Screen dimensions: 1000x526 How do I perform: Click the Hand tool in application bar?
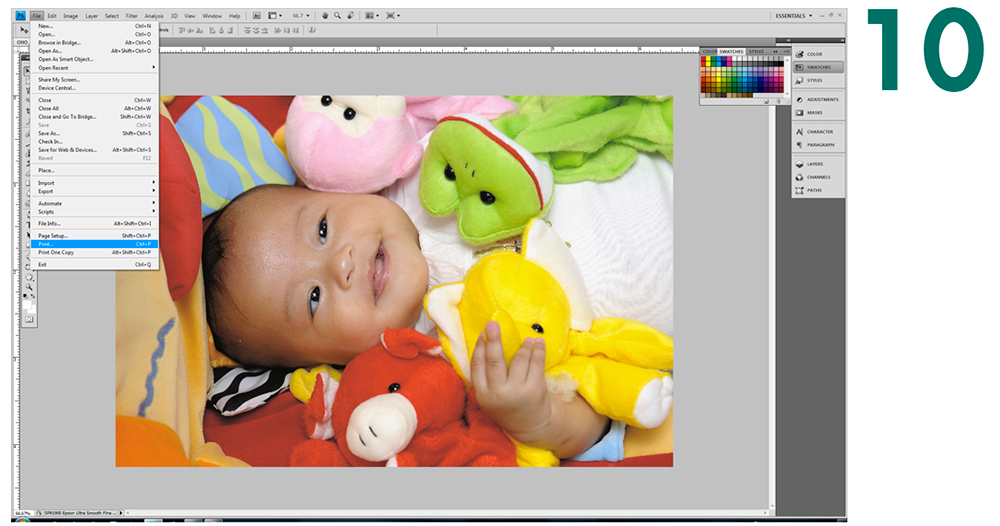pyautogui.click(x=326, y=16)
